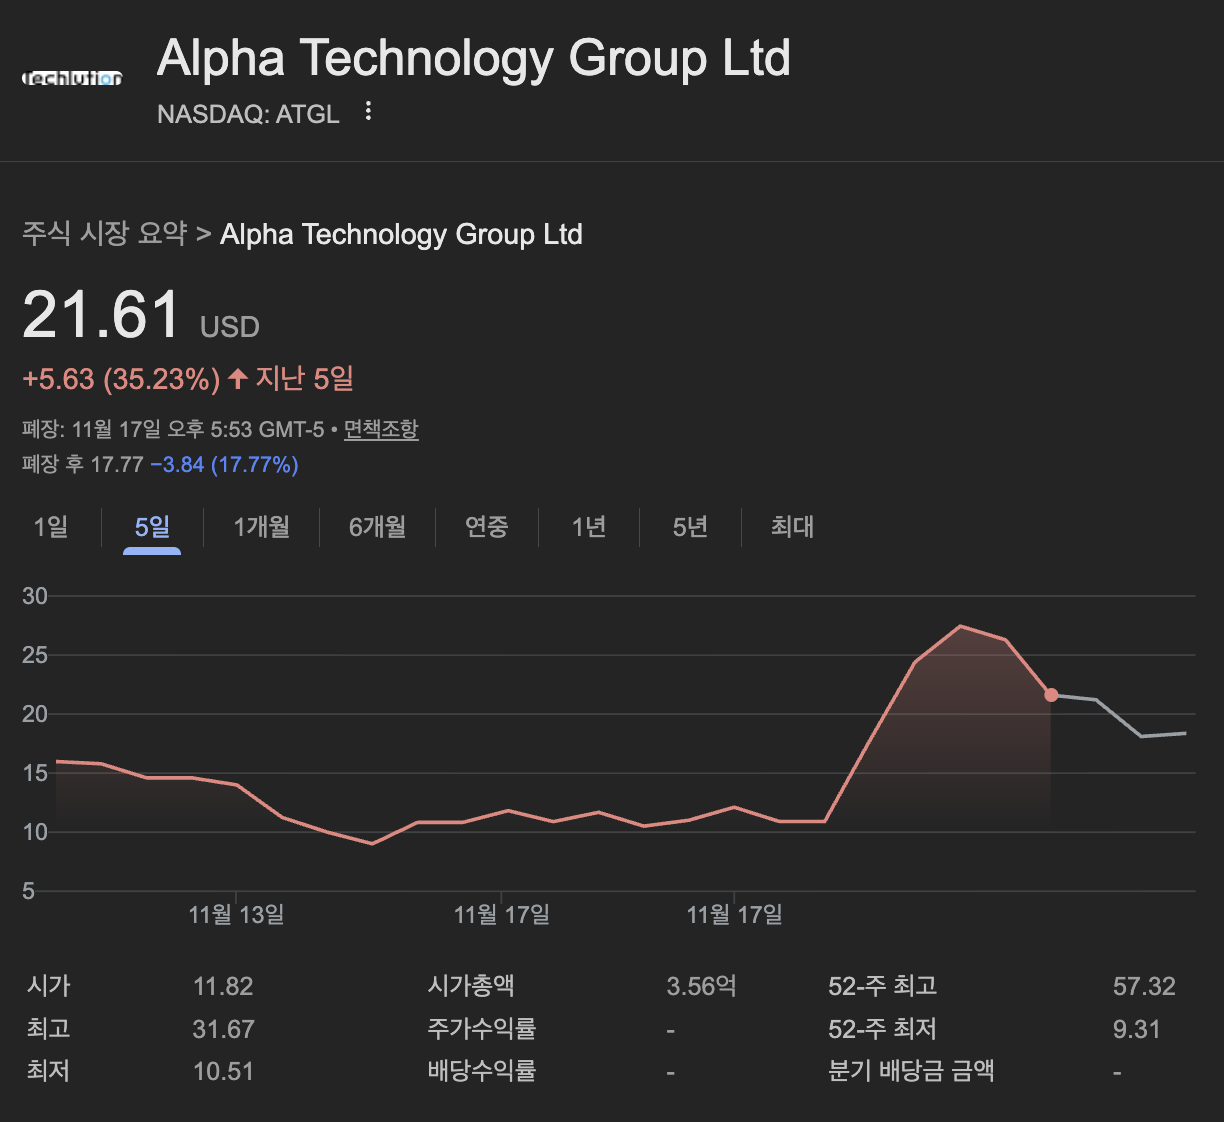Click the 배당수익률 label
The image size is (1224, 1122).
tap(482, 1071)
